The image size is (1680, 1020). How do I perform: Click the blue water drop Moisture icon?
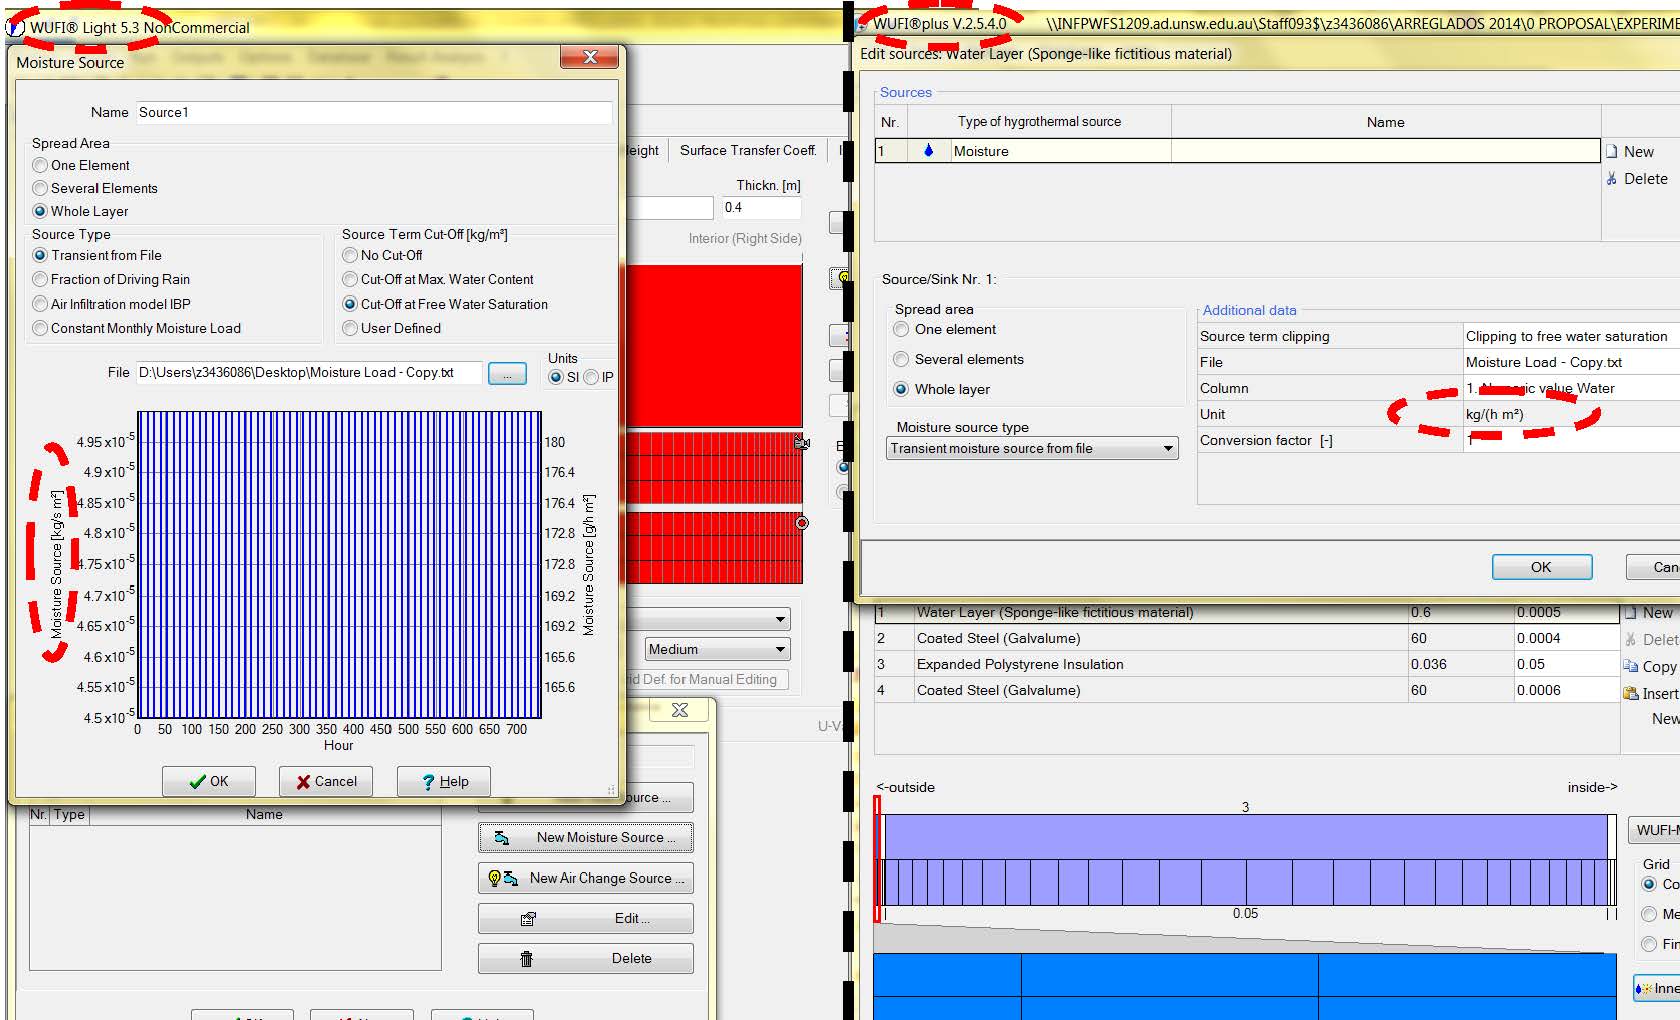tap(928, 151)
